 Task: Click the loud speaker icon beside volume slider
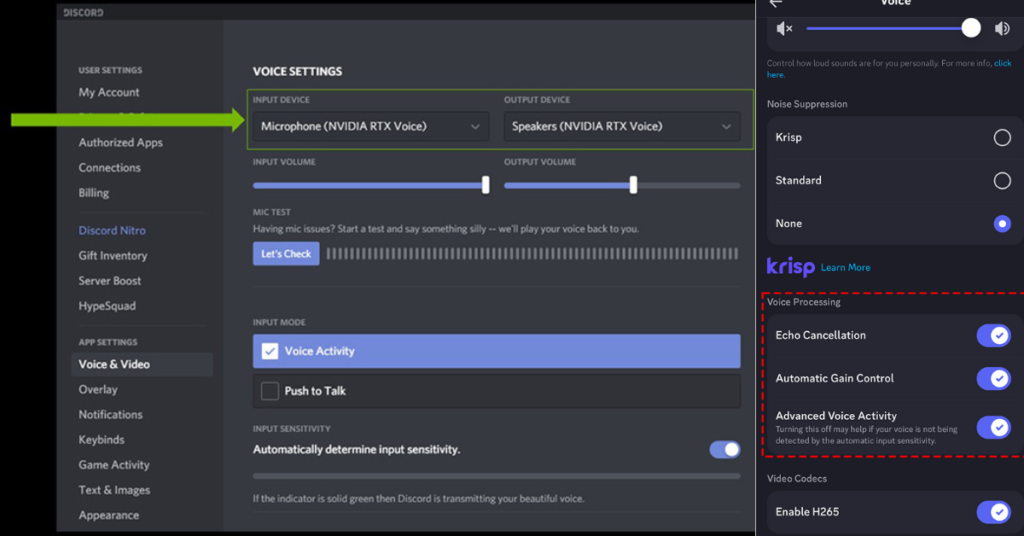1002,29
